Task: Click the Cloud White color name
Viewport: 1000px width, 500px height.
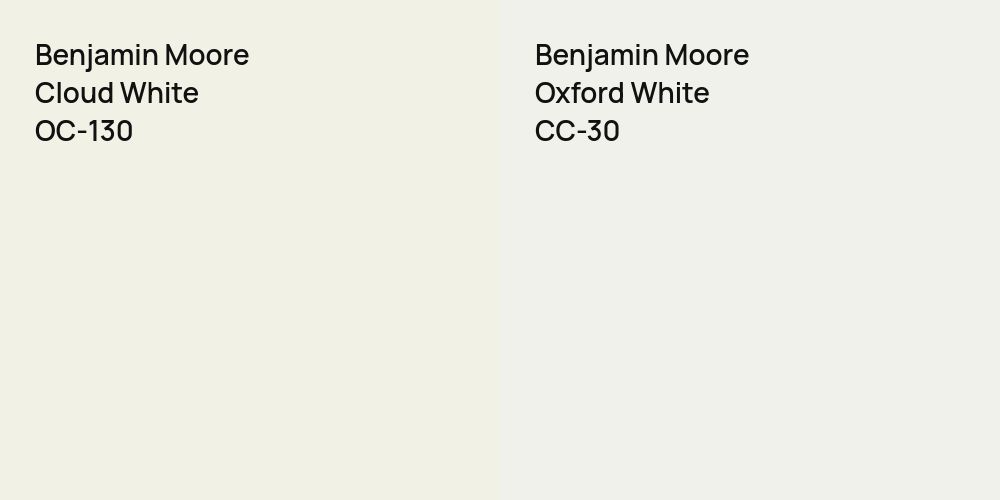Action: (117, 93)
